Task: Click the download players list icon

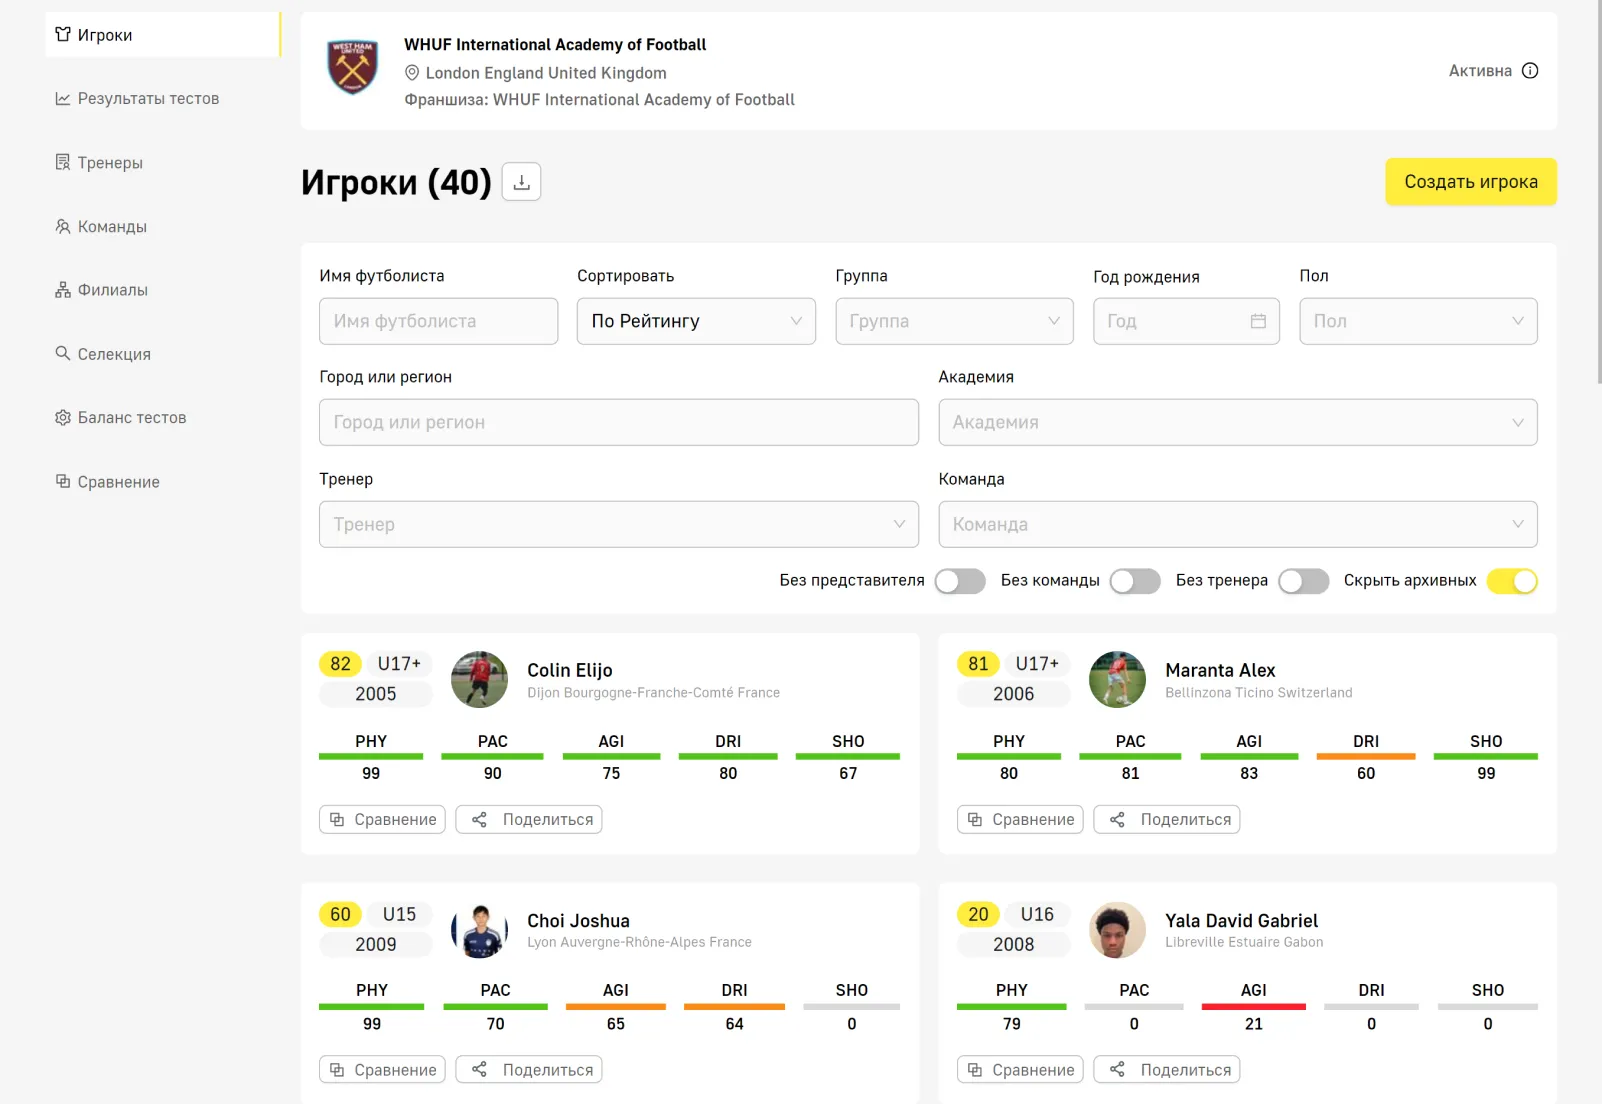Action: coord(521,182)
